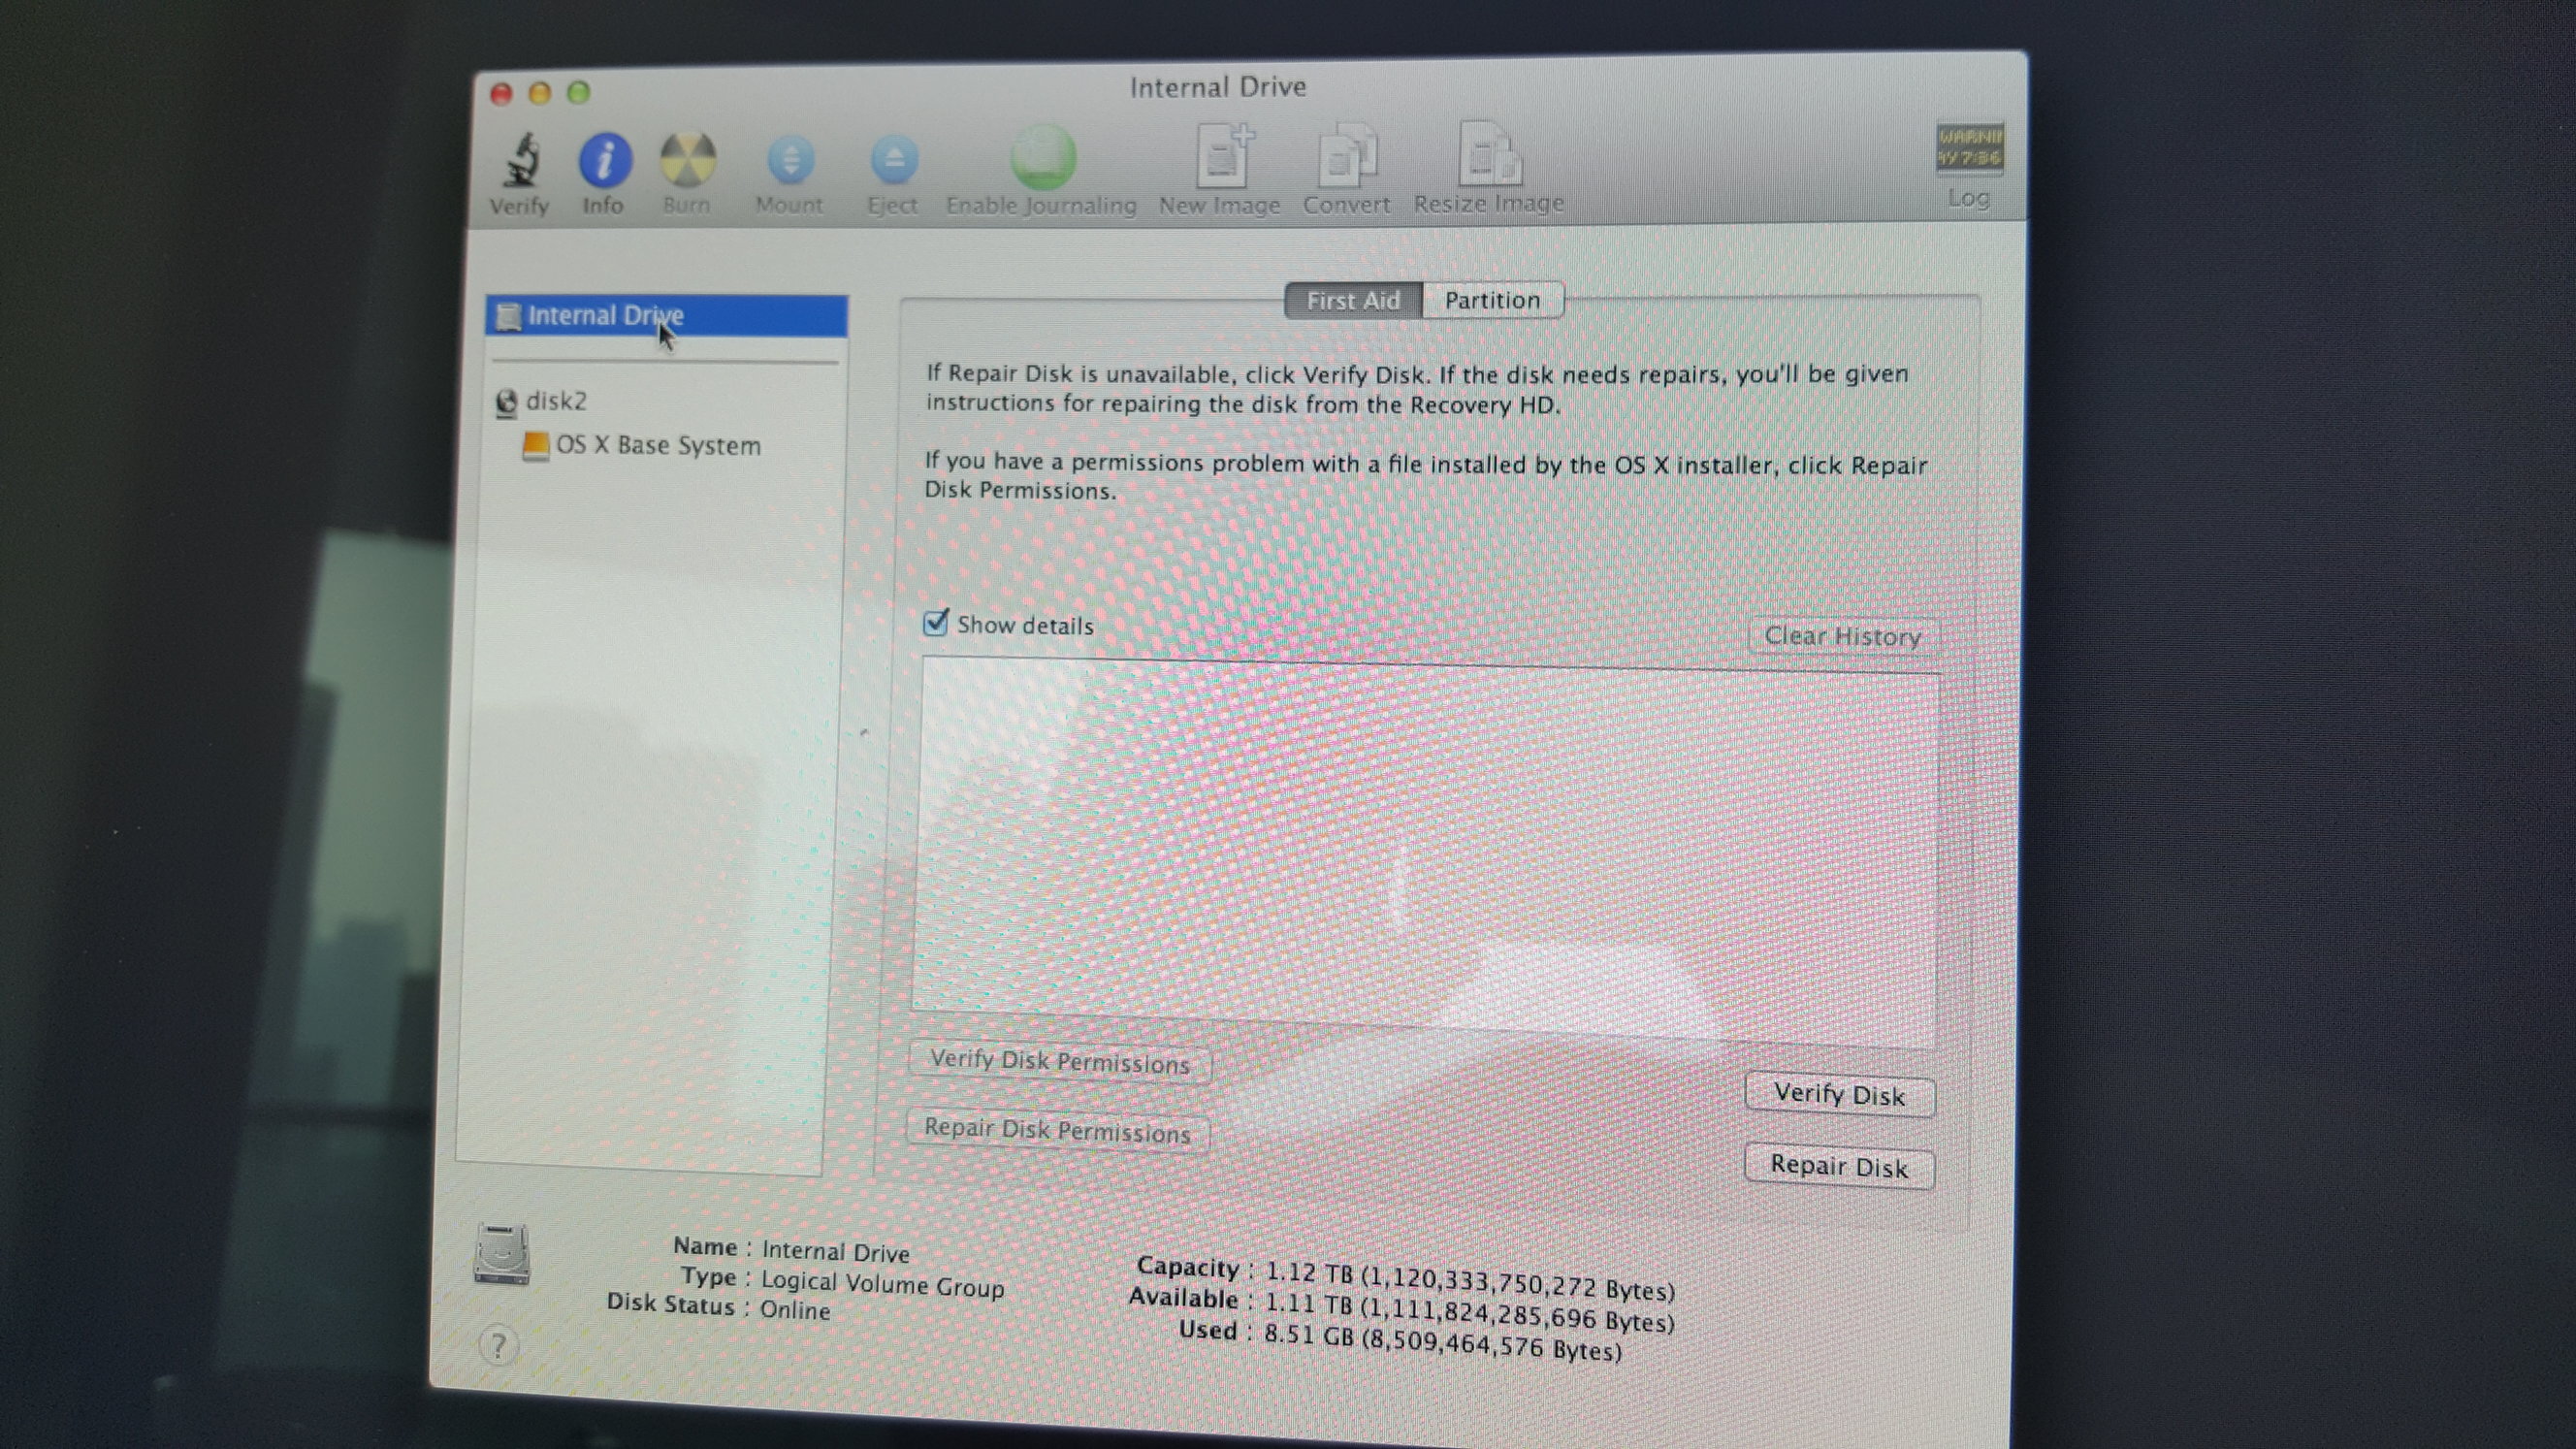2576x1449 pixels.
Task: Click the Repair Disk Permissions button
Action: click(1057, 1130)
